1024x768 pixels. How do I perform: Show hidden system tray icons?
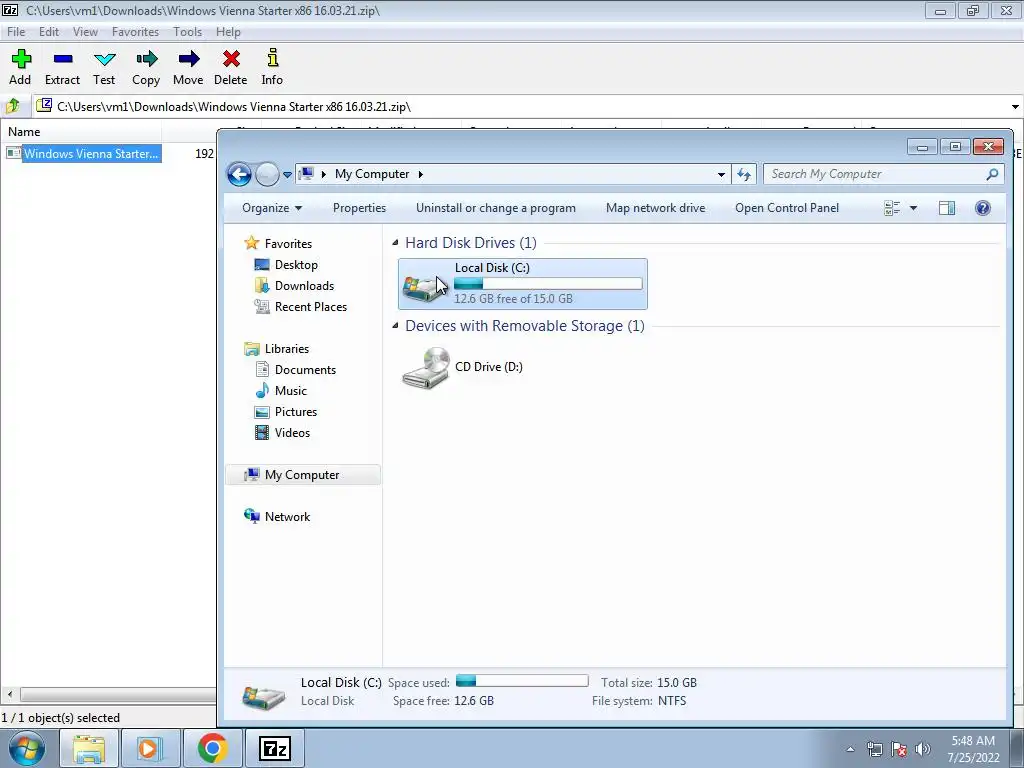coord(850,749)
